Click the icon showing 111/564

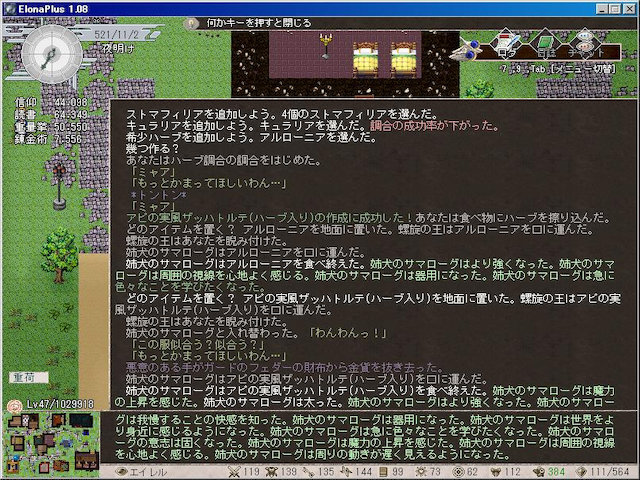[582, 472]
